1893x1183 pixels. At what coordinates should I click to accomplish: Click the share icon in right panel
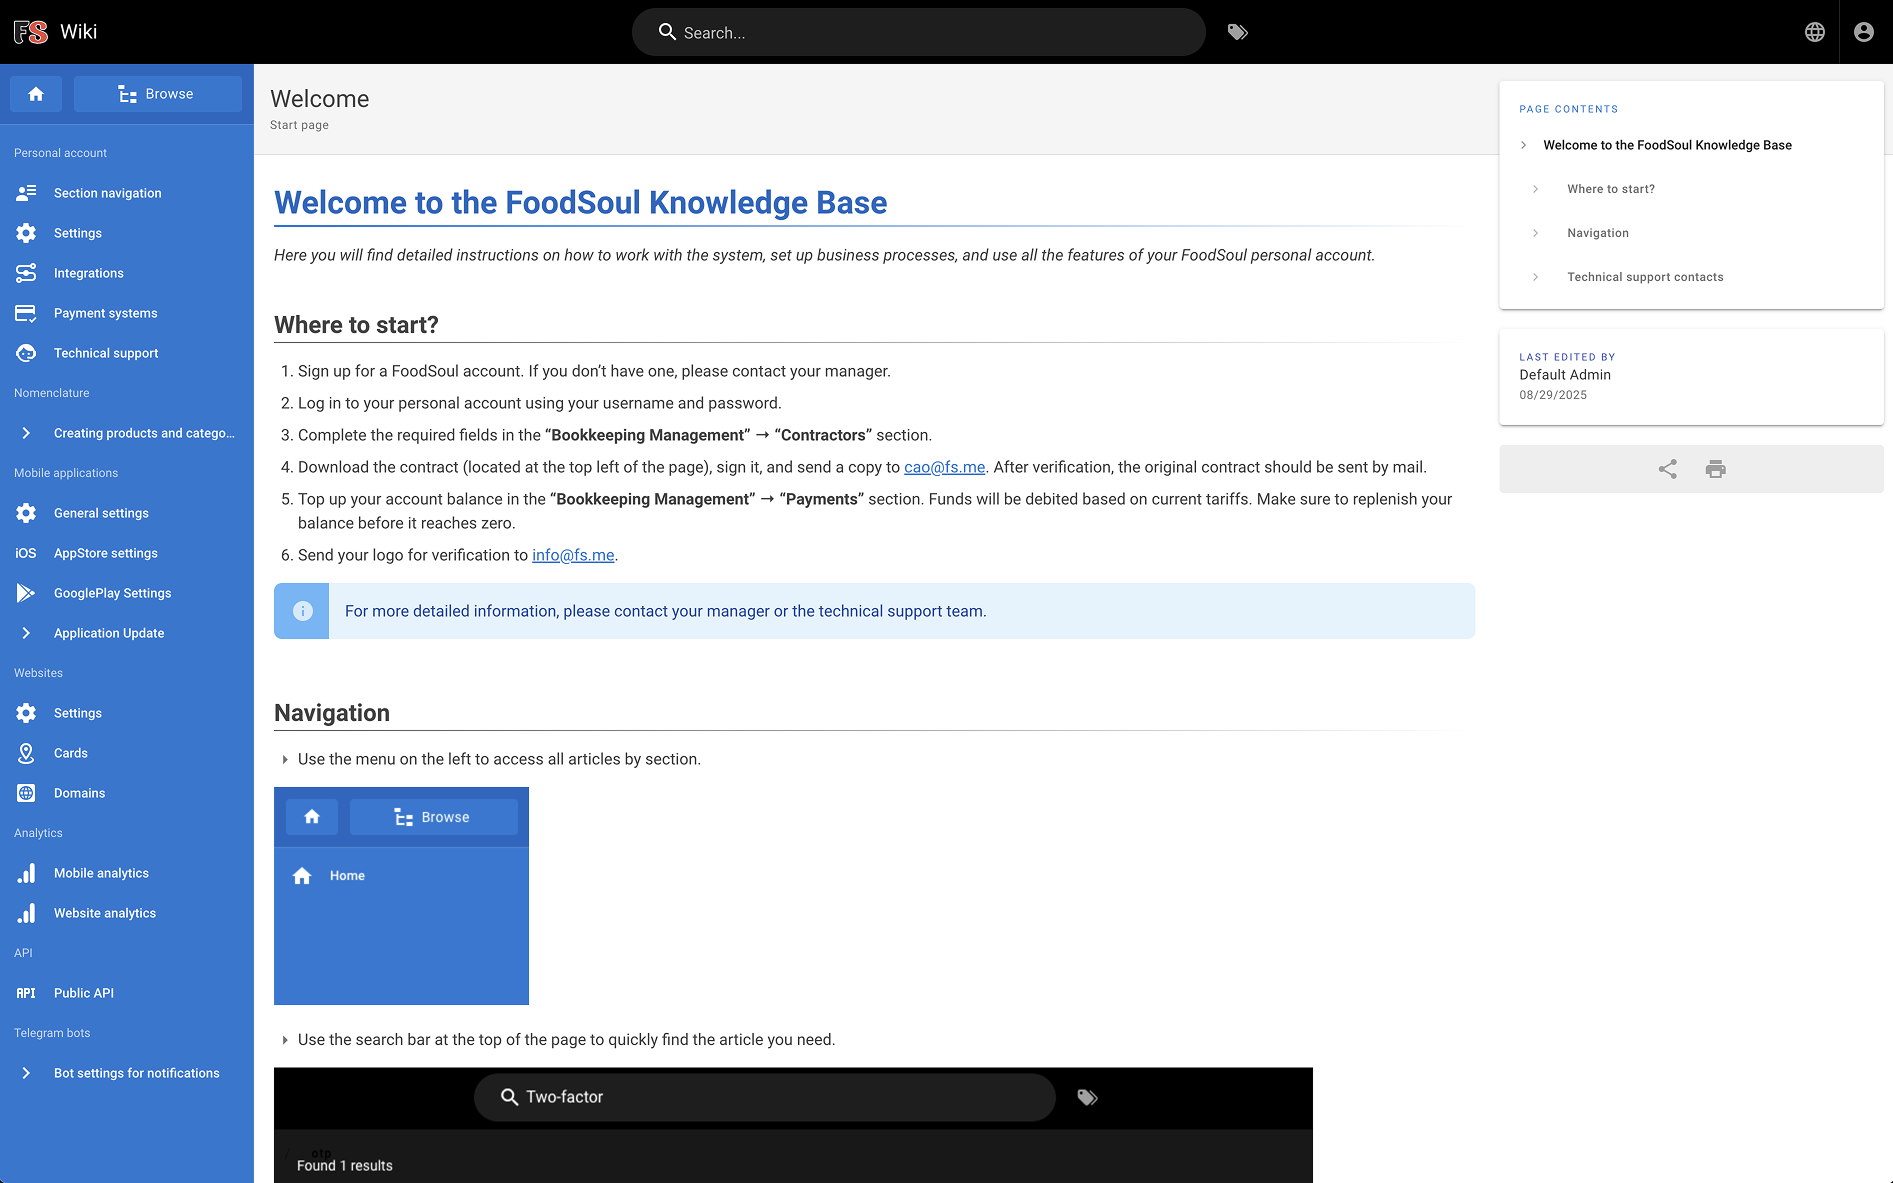click(x=1667, y=469)
